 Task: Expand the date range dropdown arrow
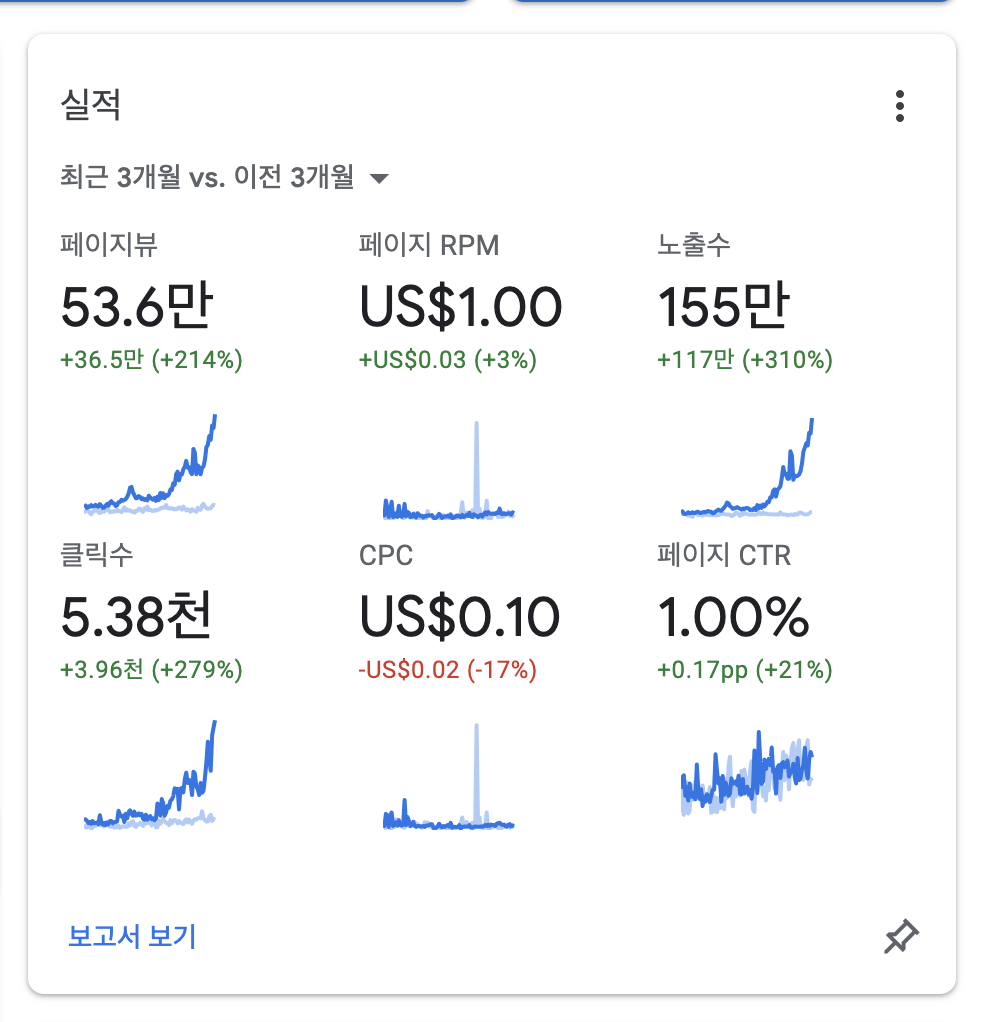(379, 179)
